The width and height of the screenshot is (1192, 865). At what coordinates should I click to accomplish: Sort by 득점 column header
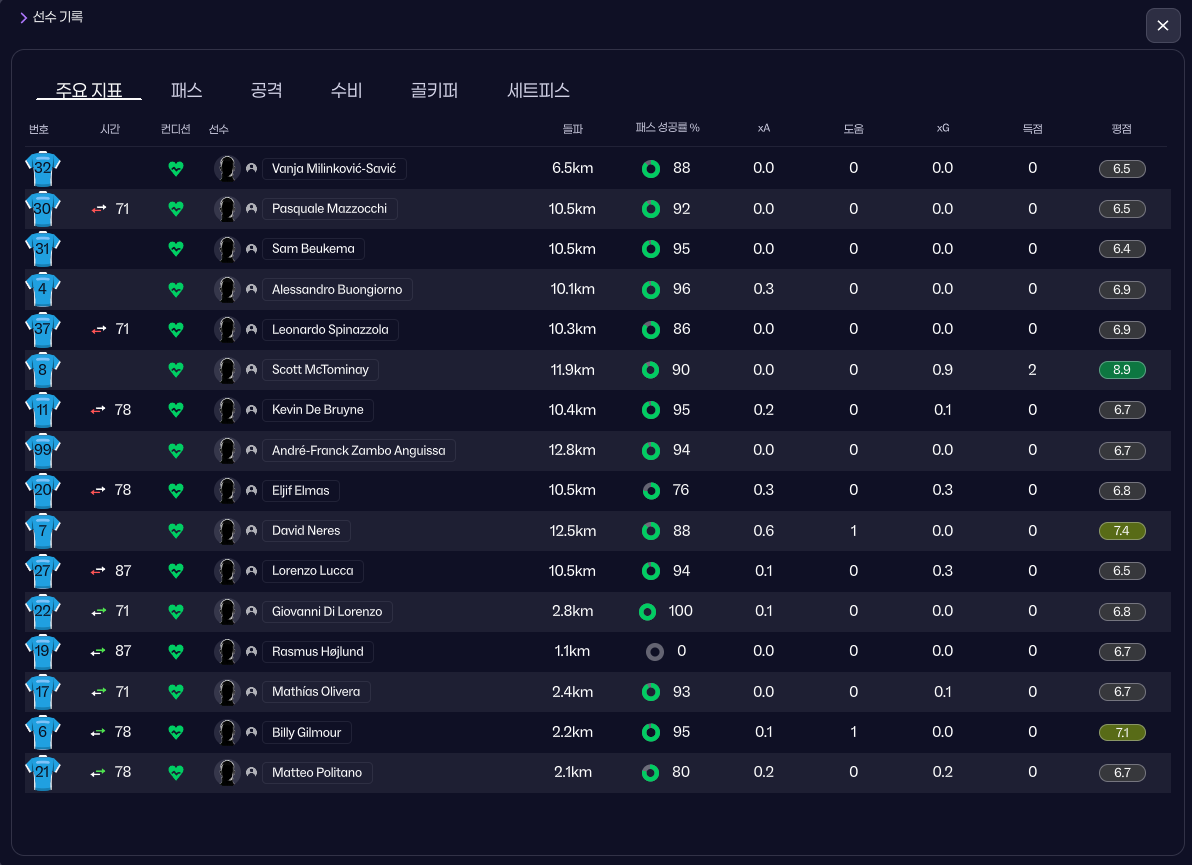1032,128
